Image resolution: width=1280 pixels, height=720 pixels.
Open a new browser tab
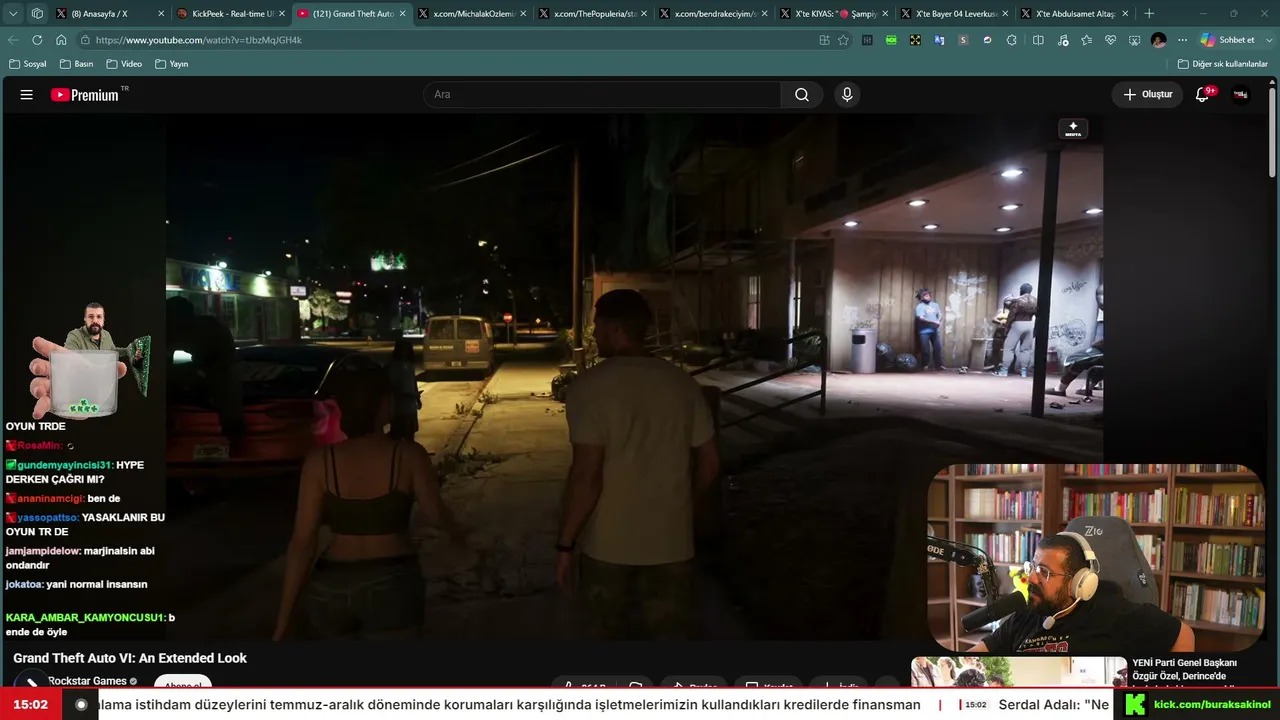[x=1149, y=14]
